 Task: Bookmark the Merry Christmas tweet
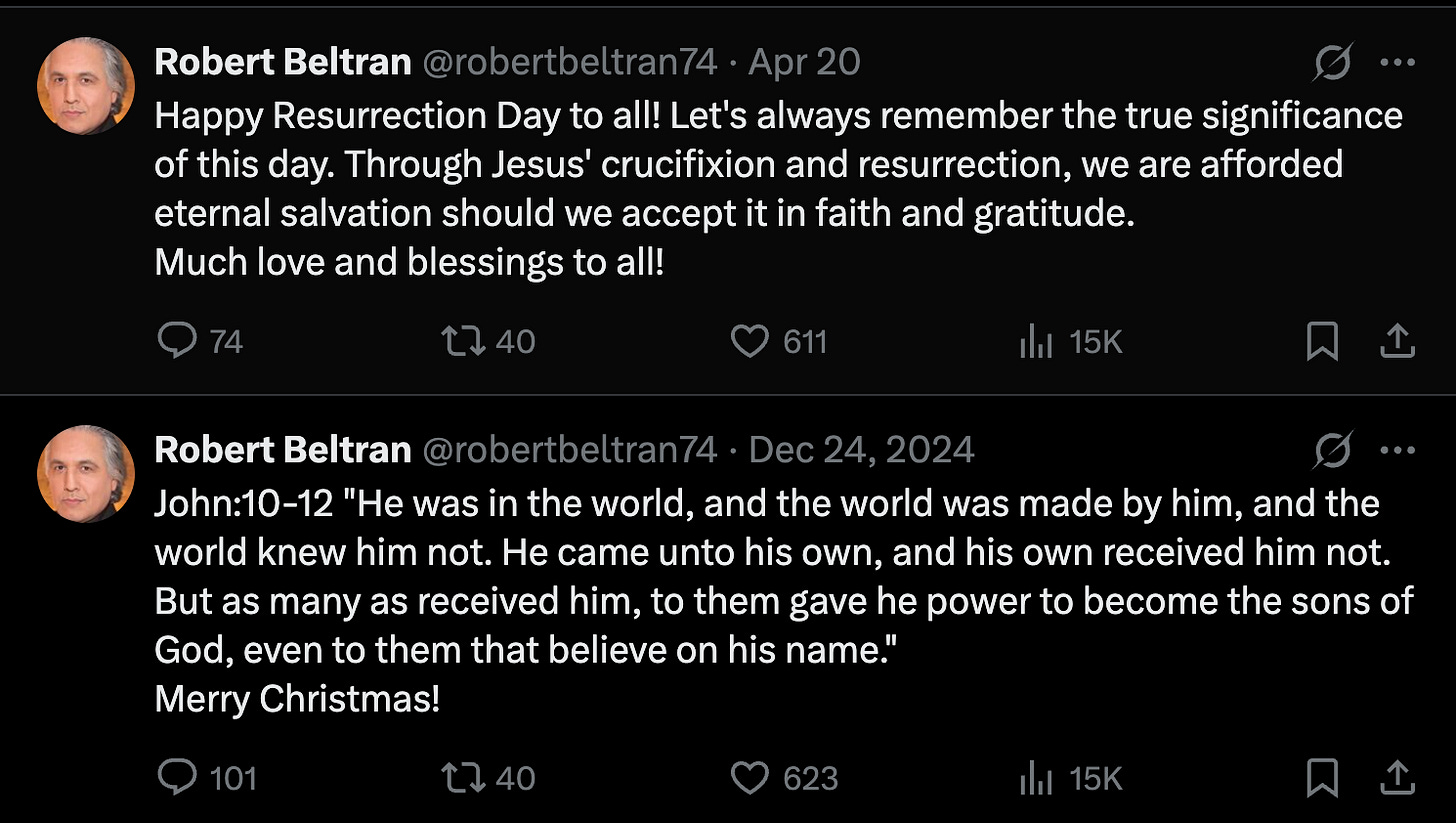pos(1322,778)
